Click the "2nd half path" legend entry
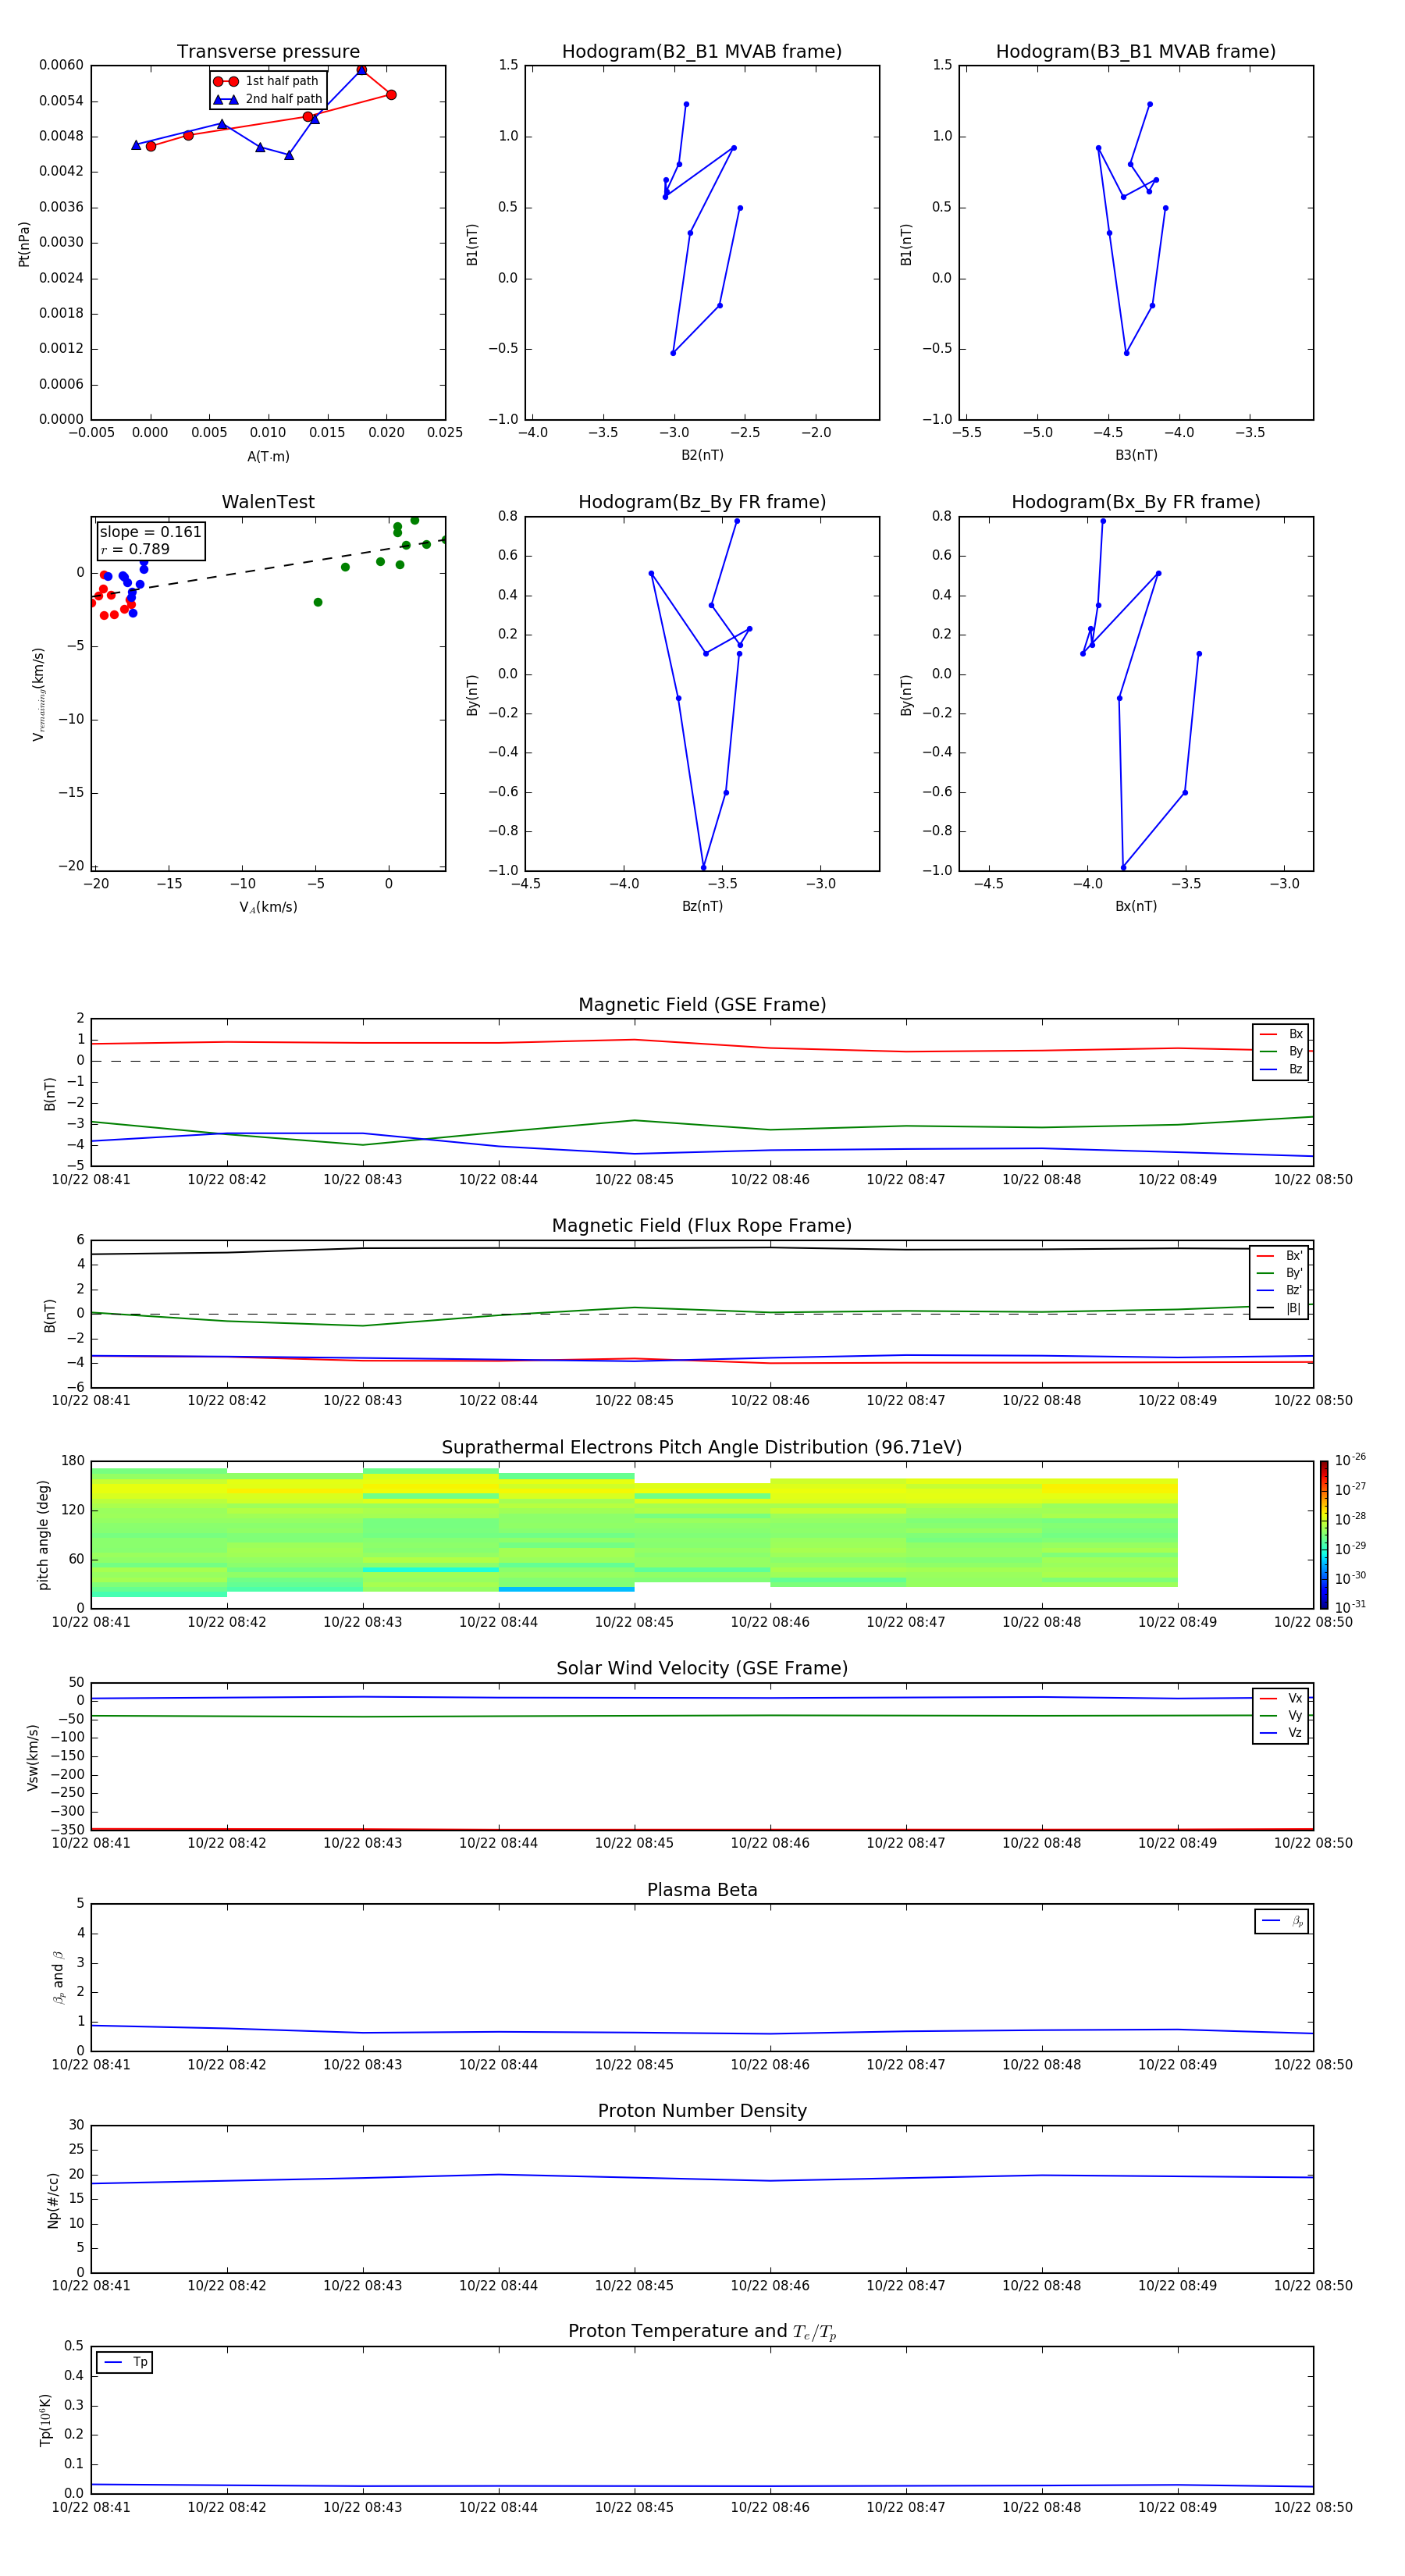The width and height of the screenshot is (1405, 2576). click(x=268, y=99)
